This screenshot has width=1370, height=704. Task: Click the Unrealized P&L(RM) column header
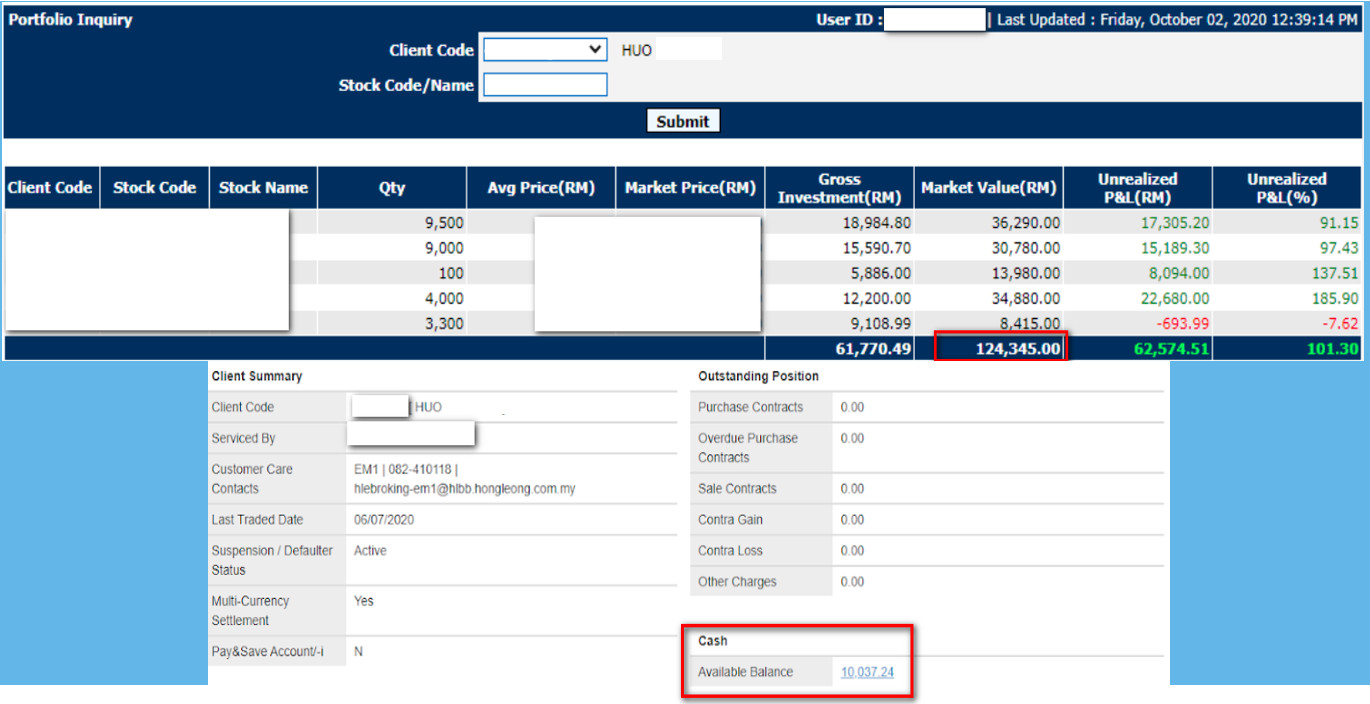1138,188
